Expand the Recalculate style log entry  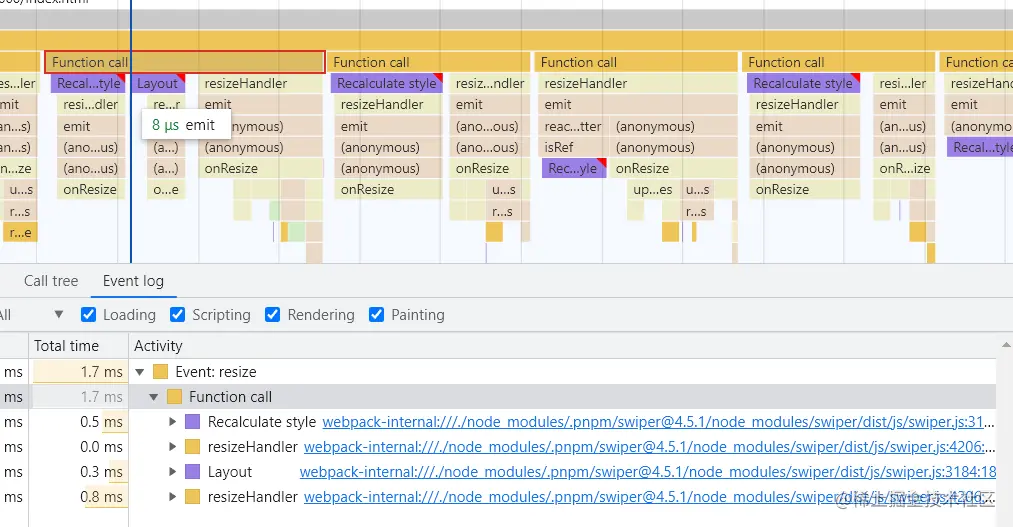(174, 422)
